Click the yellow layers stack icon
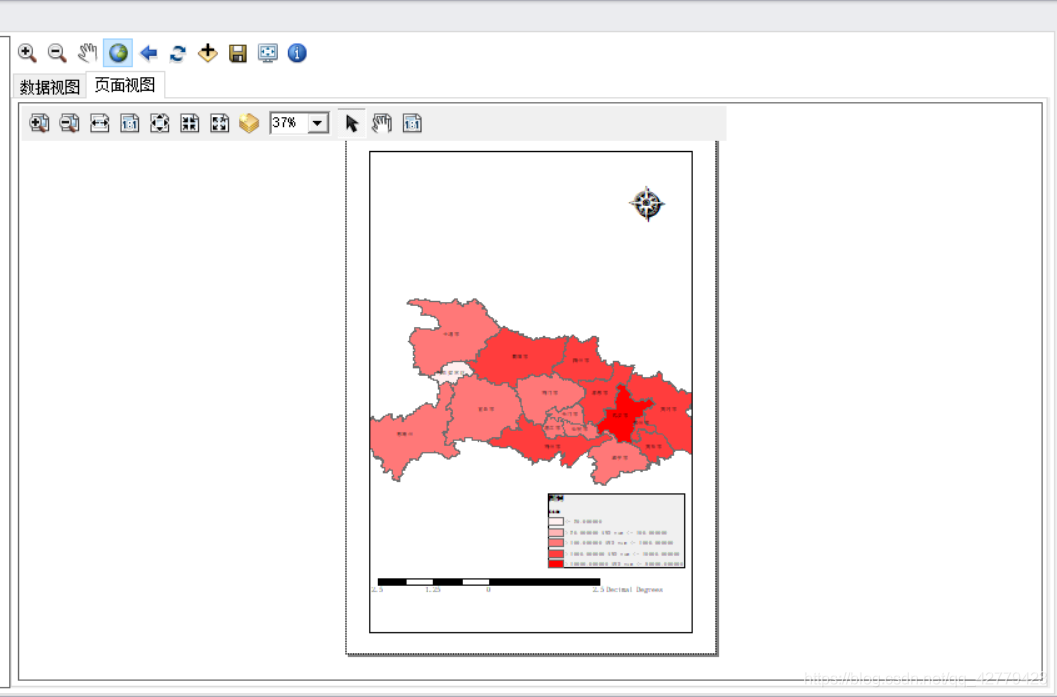 [249, 123]
